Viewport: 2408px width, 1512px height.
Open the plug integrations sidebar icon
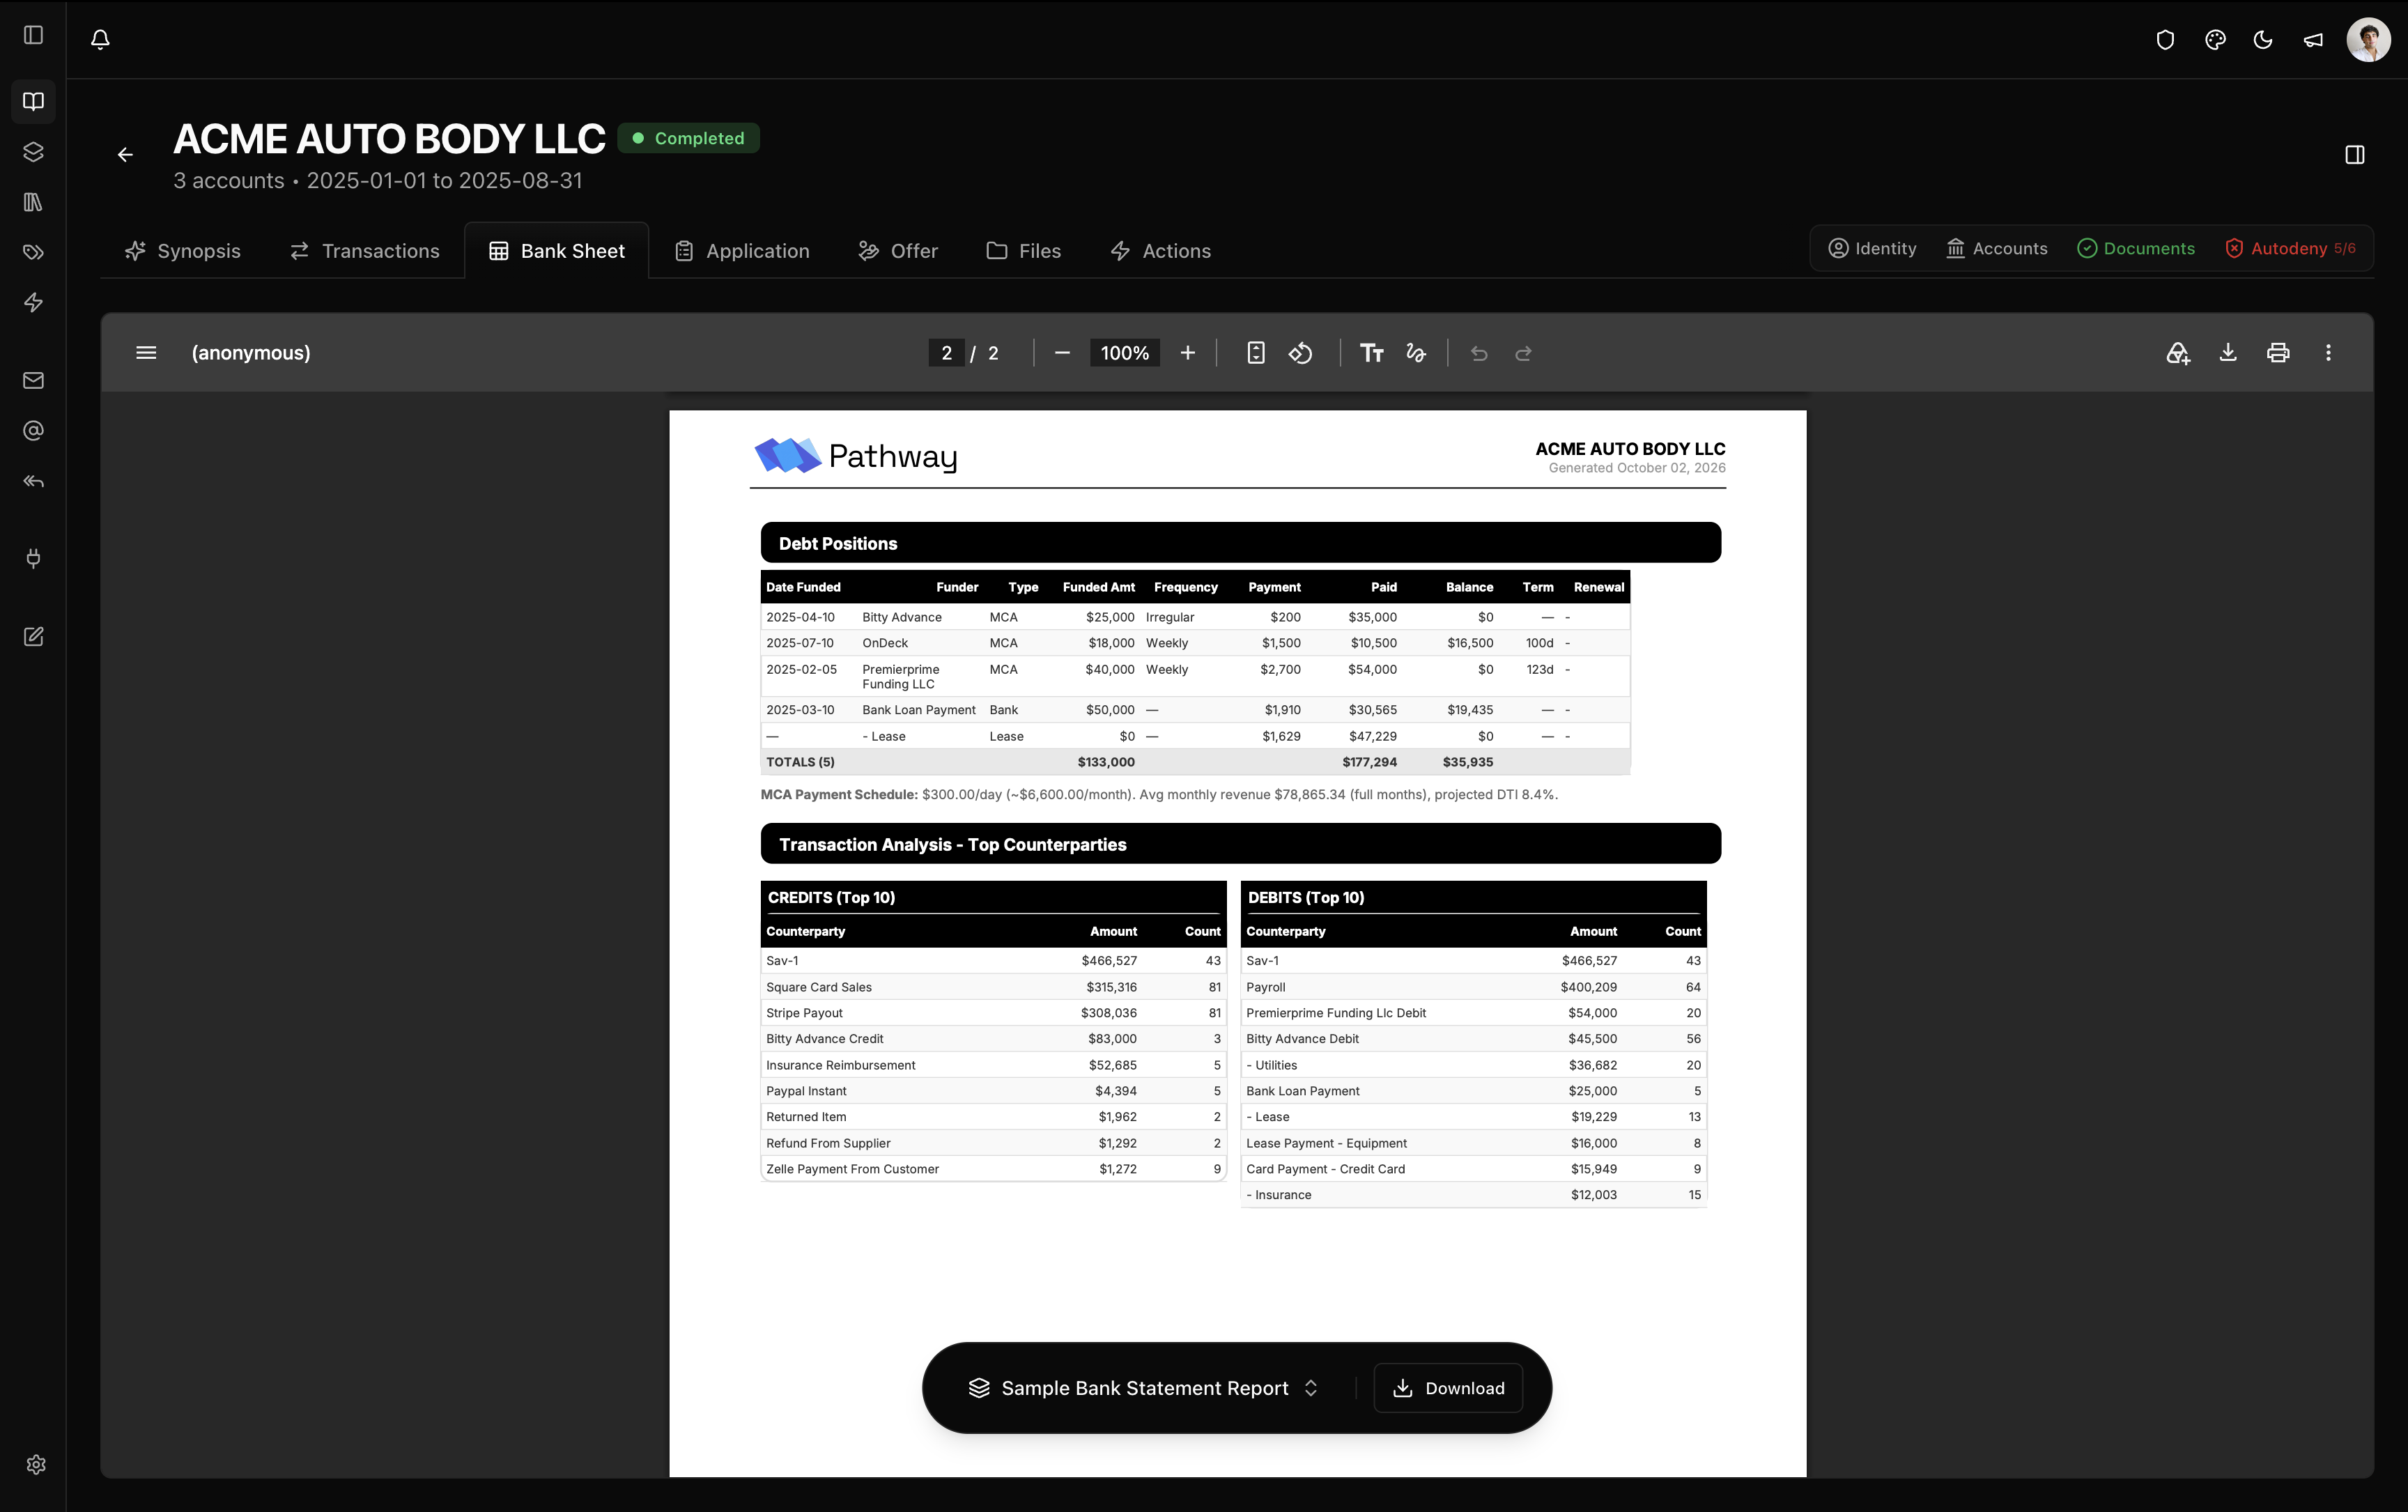[33, 558]
